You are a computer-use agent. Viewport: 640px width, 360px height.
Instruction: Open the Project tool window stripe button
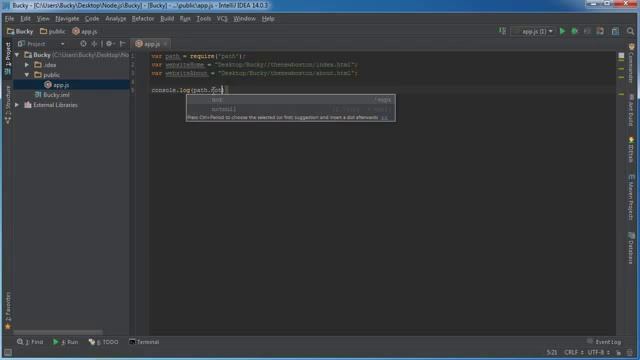[8, 58]
